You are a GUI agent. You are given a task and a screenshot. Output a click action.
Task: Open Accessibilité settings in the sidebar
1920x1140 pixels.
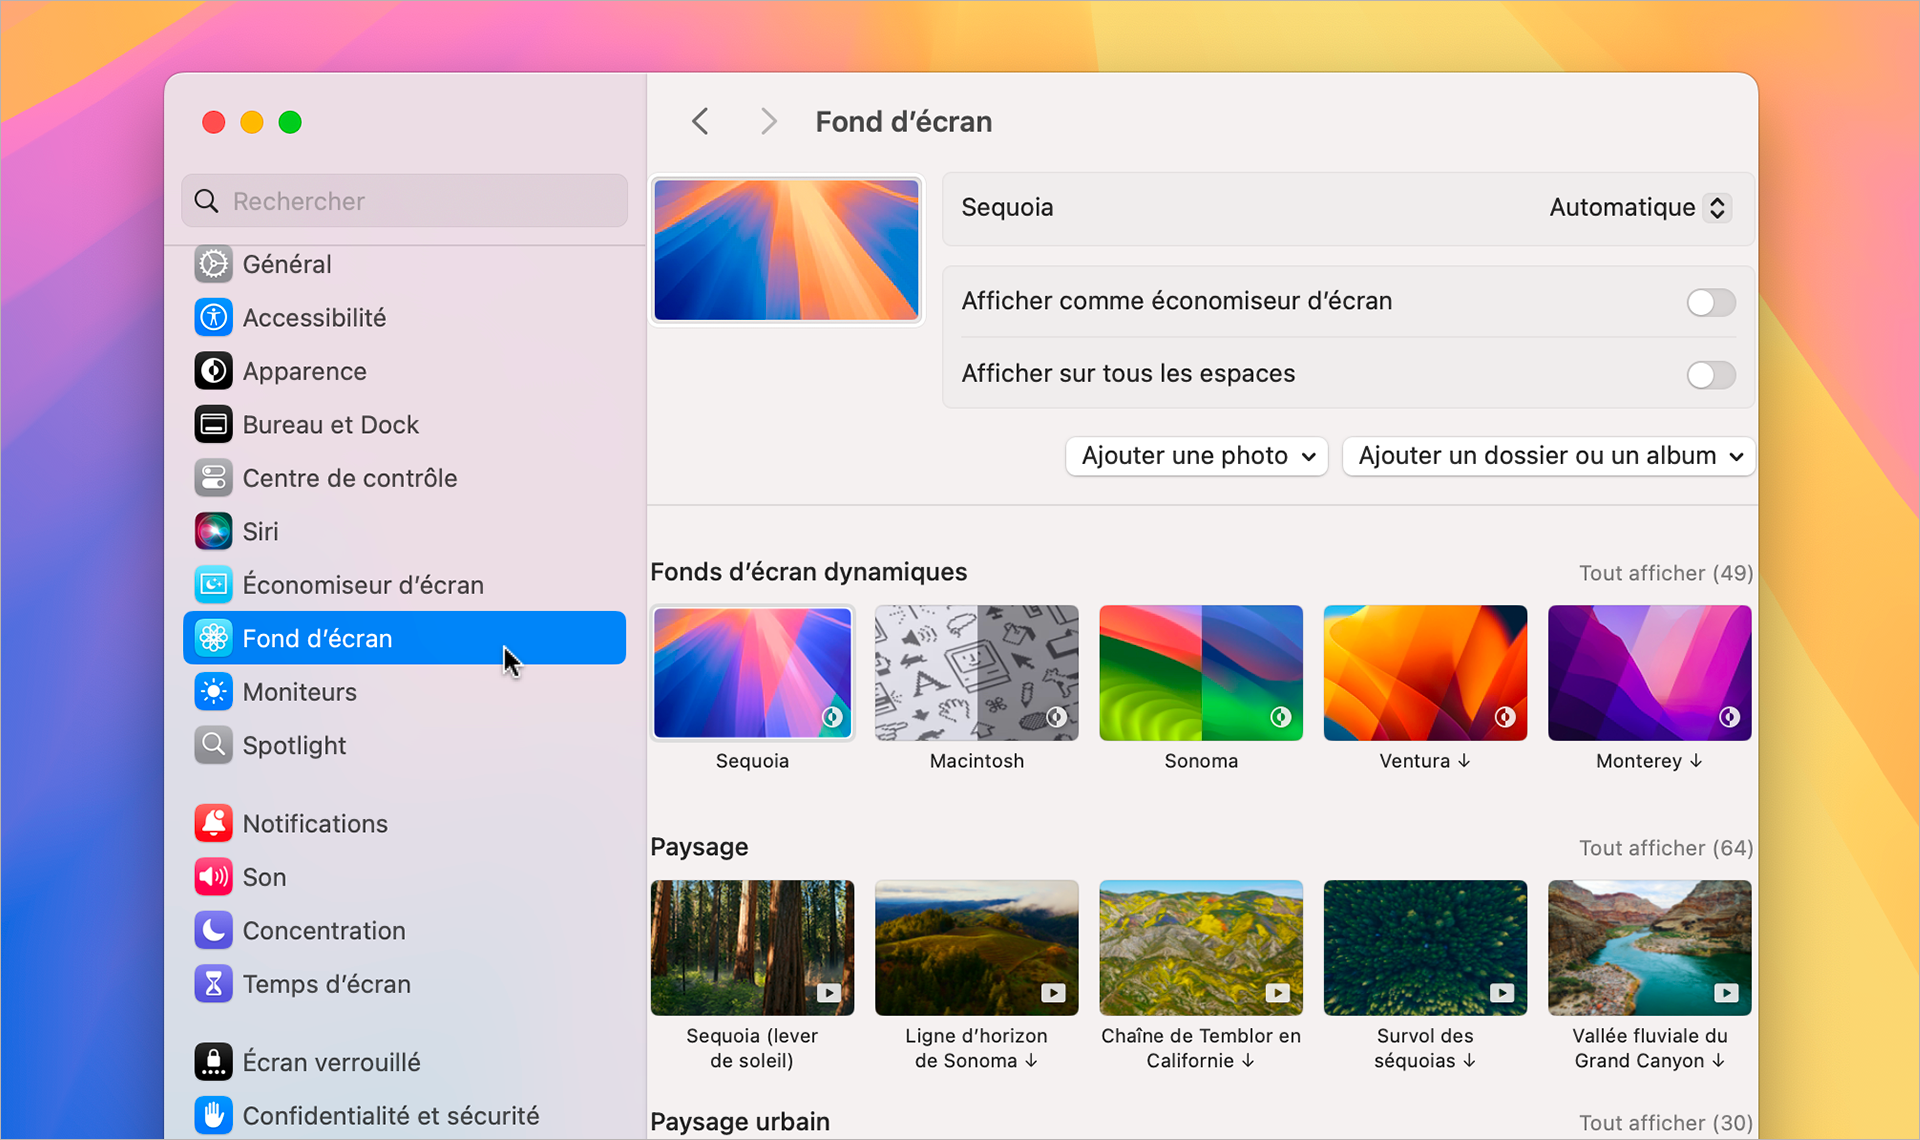pos(313,317)
